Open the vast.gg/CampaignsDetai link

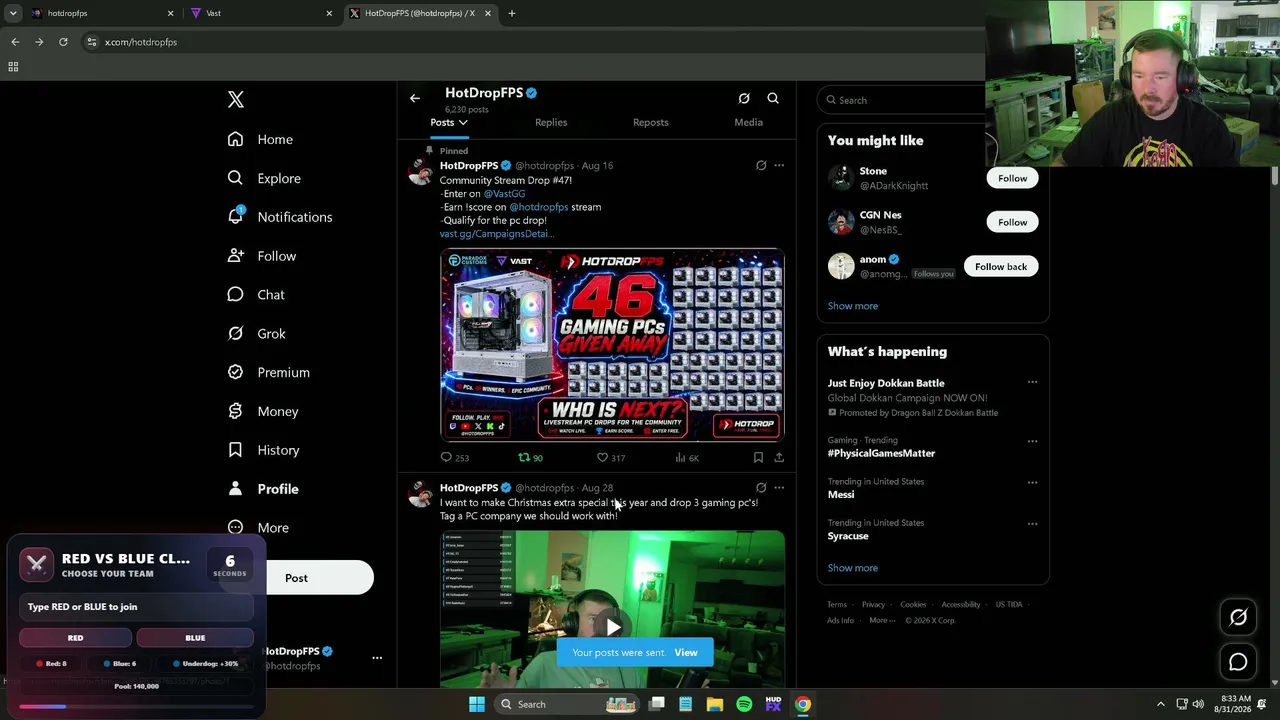tap(497, 234)
